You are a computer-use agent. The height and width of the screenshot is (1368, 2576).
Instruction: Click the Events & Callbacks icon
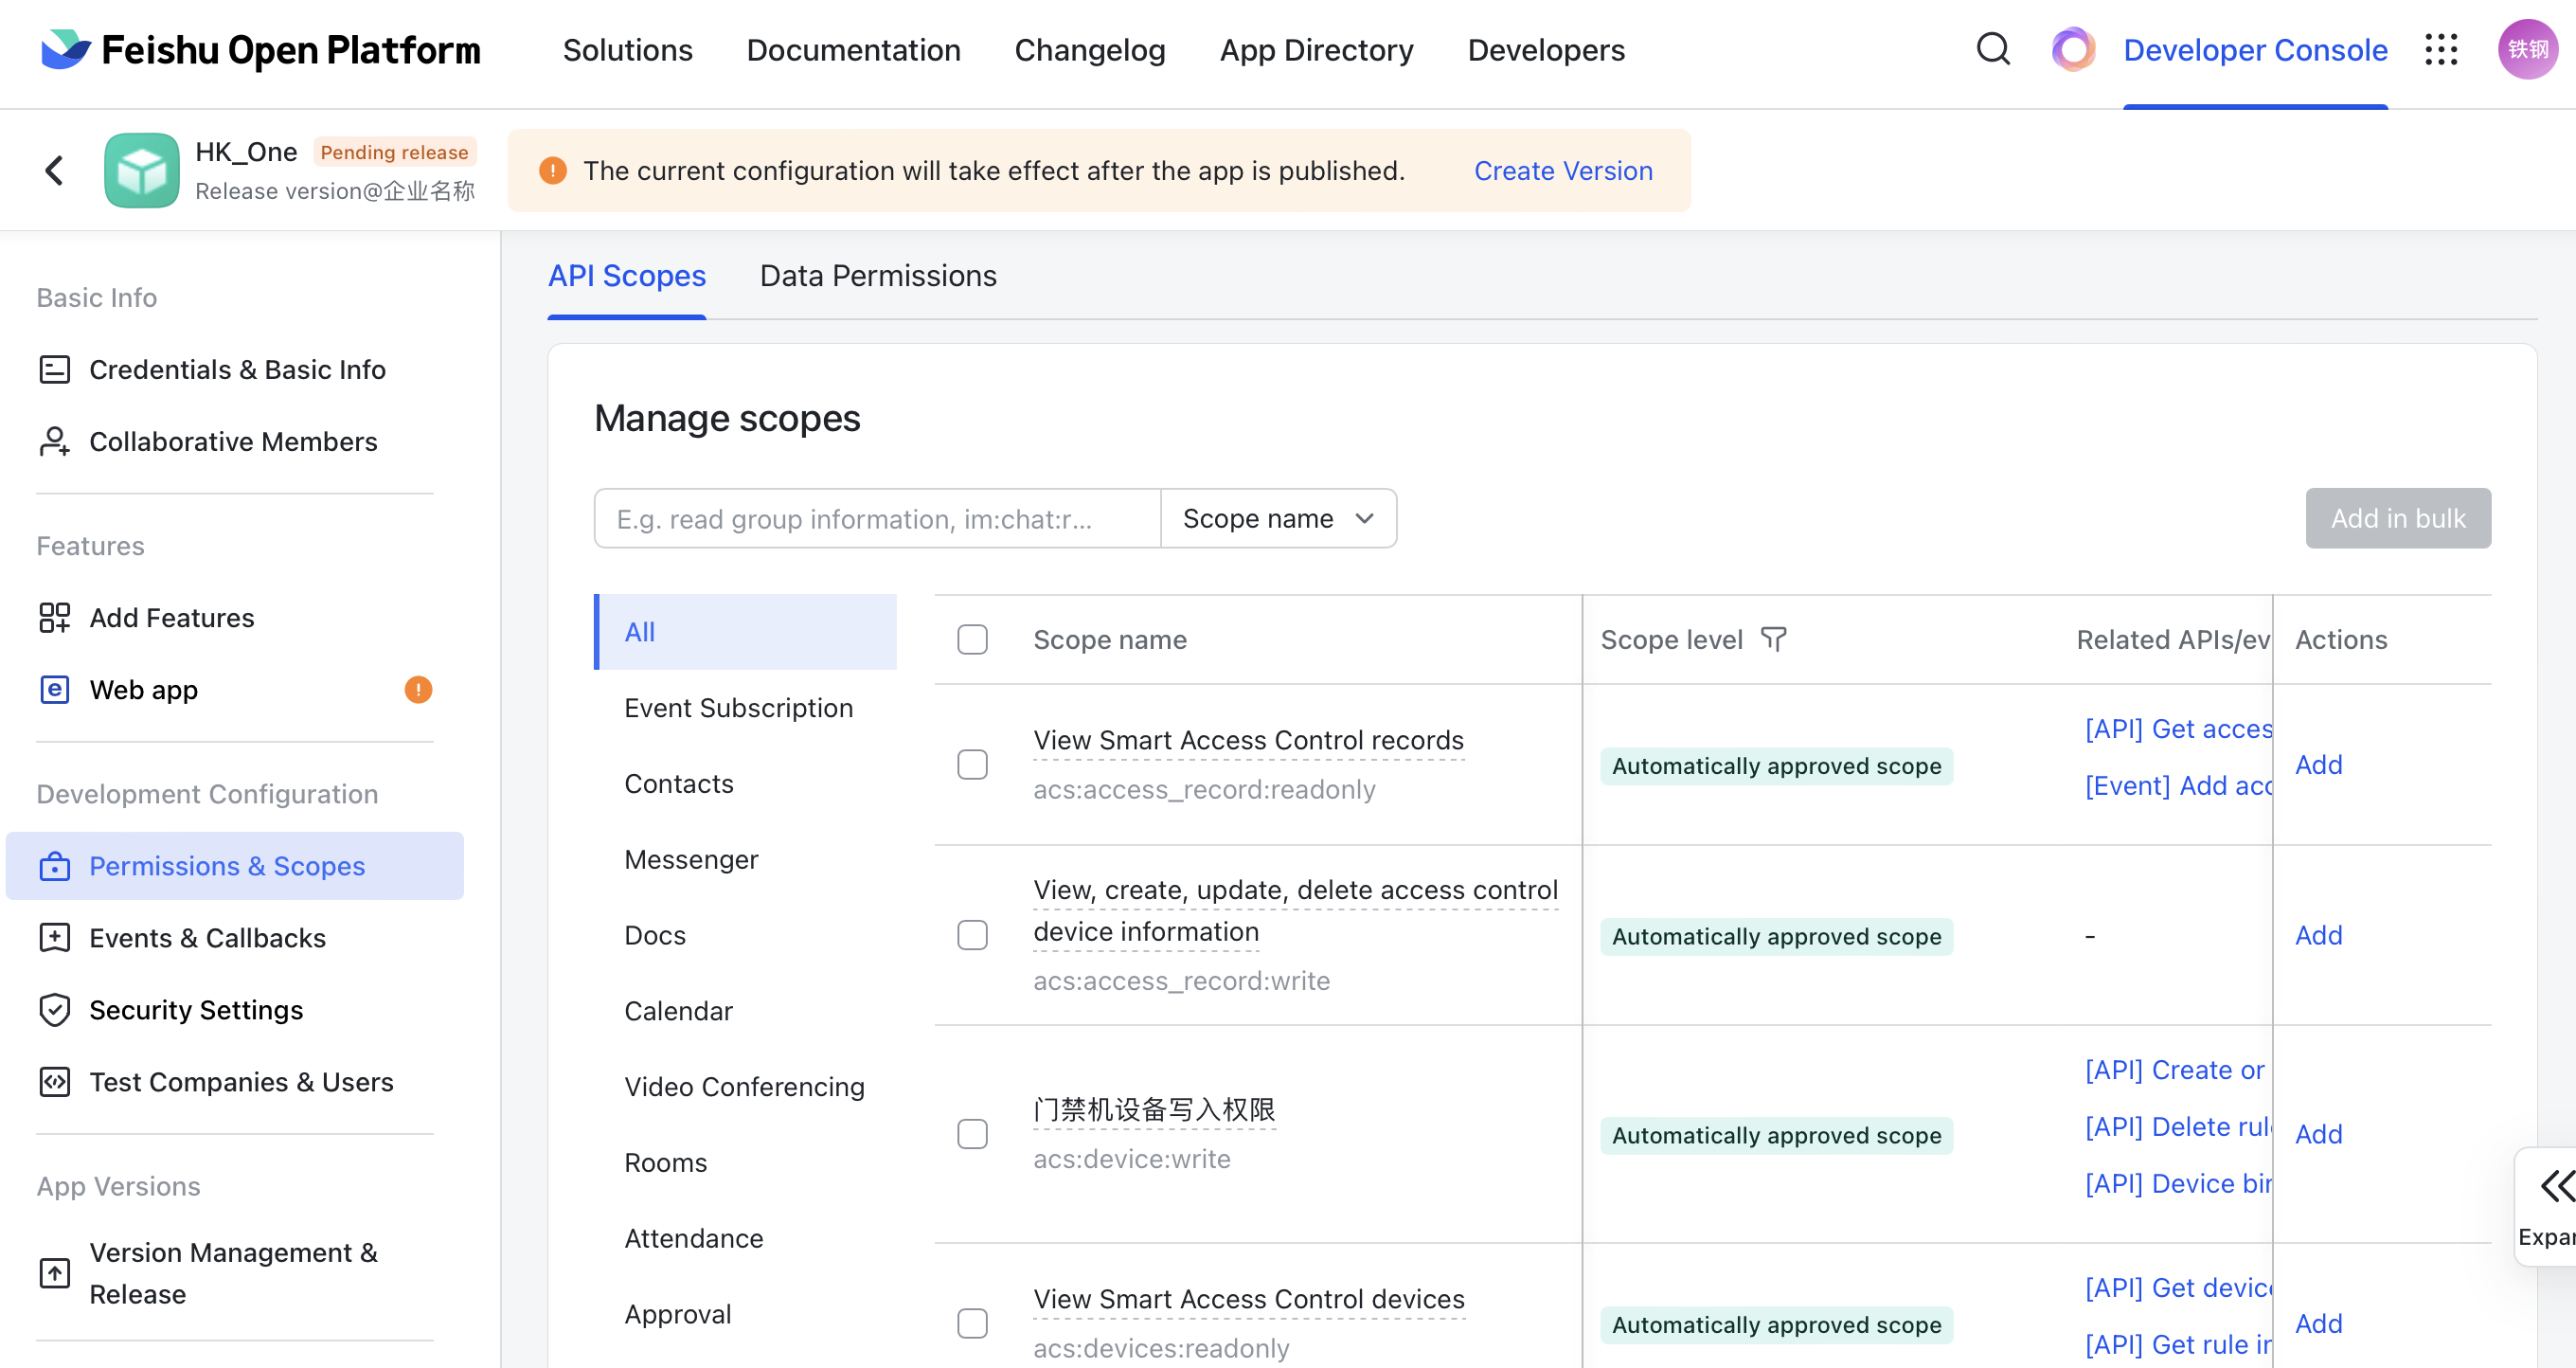coord(54,937)
